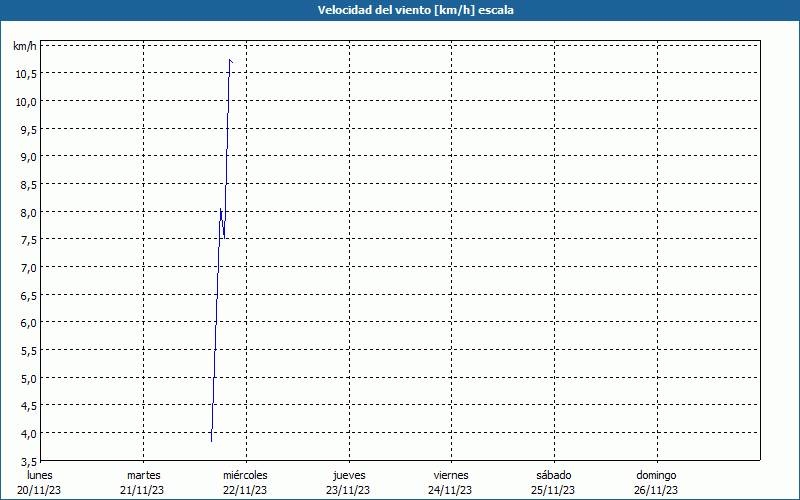Click the 4,0 y-axis label
Screen dimensions: 800x500
pyautogui.click(x=28, y=434)
